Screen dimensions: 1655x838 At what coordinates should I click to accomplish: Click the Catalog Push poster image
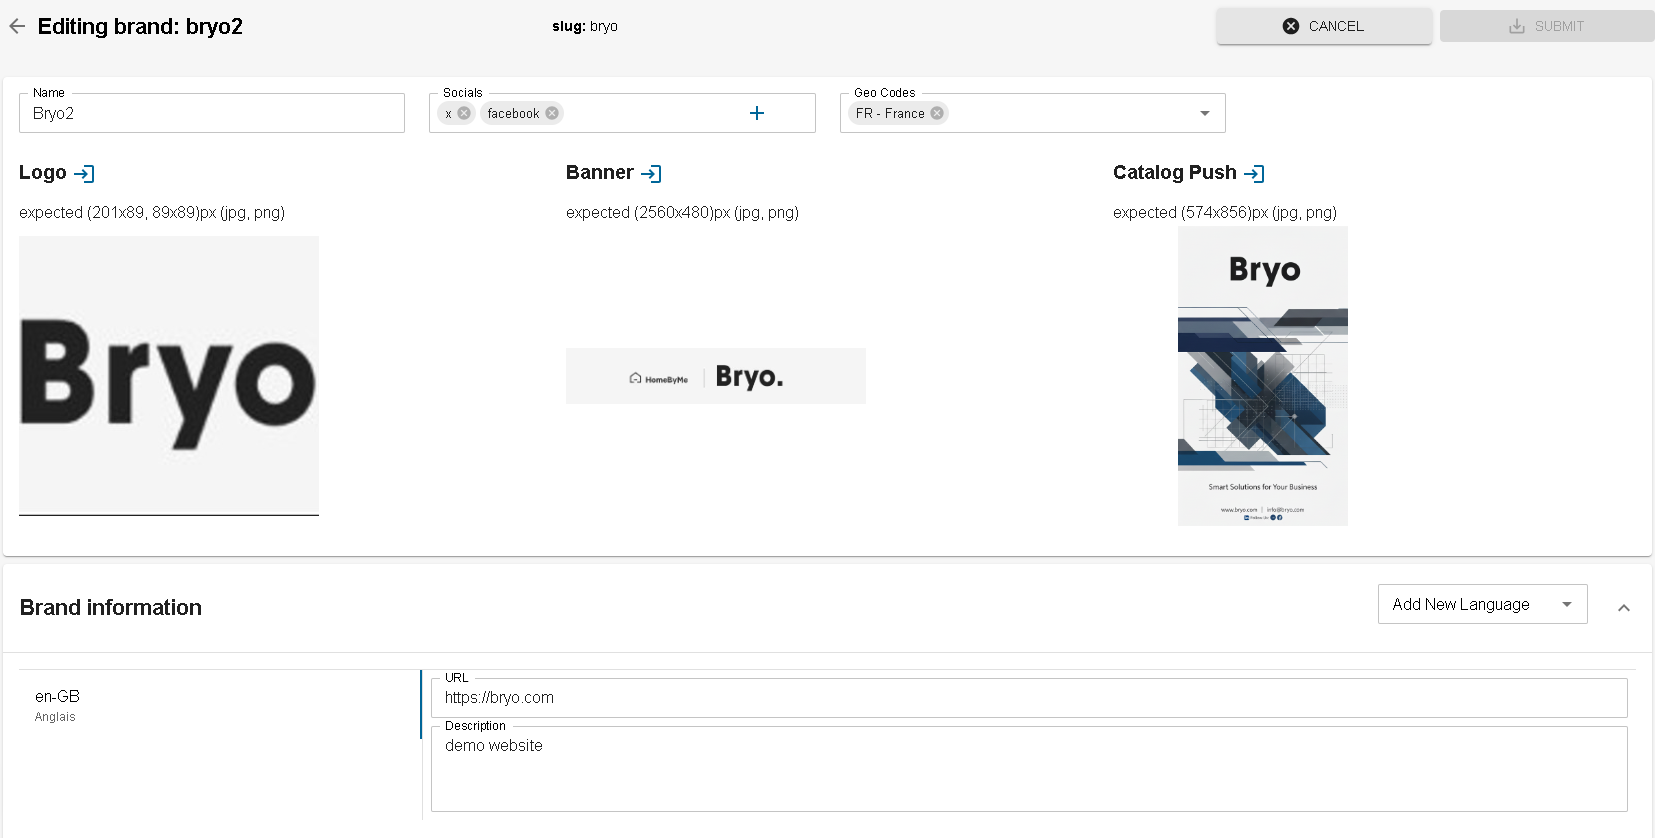pyautogui.click(x=1263, y=376)
